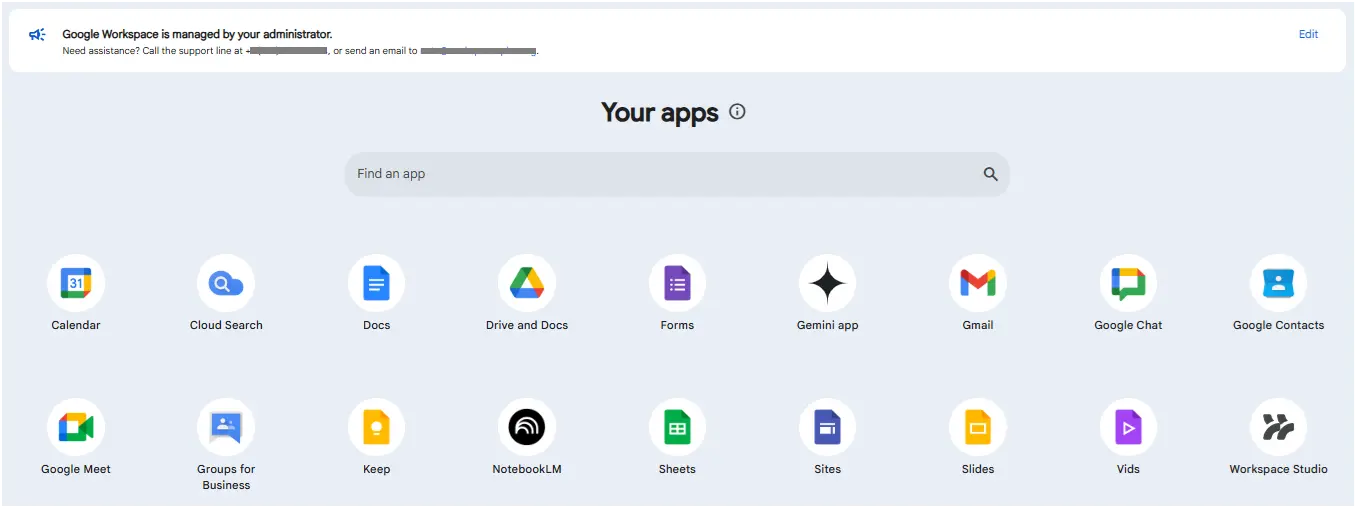Open the NotebookLM icon
The height and width of the screenshot is (508, 1356).
tap(527, 427)
